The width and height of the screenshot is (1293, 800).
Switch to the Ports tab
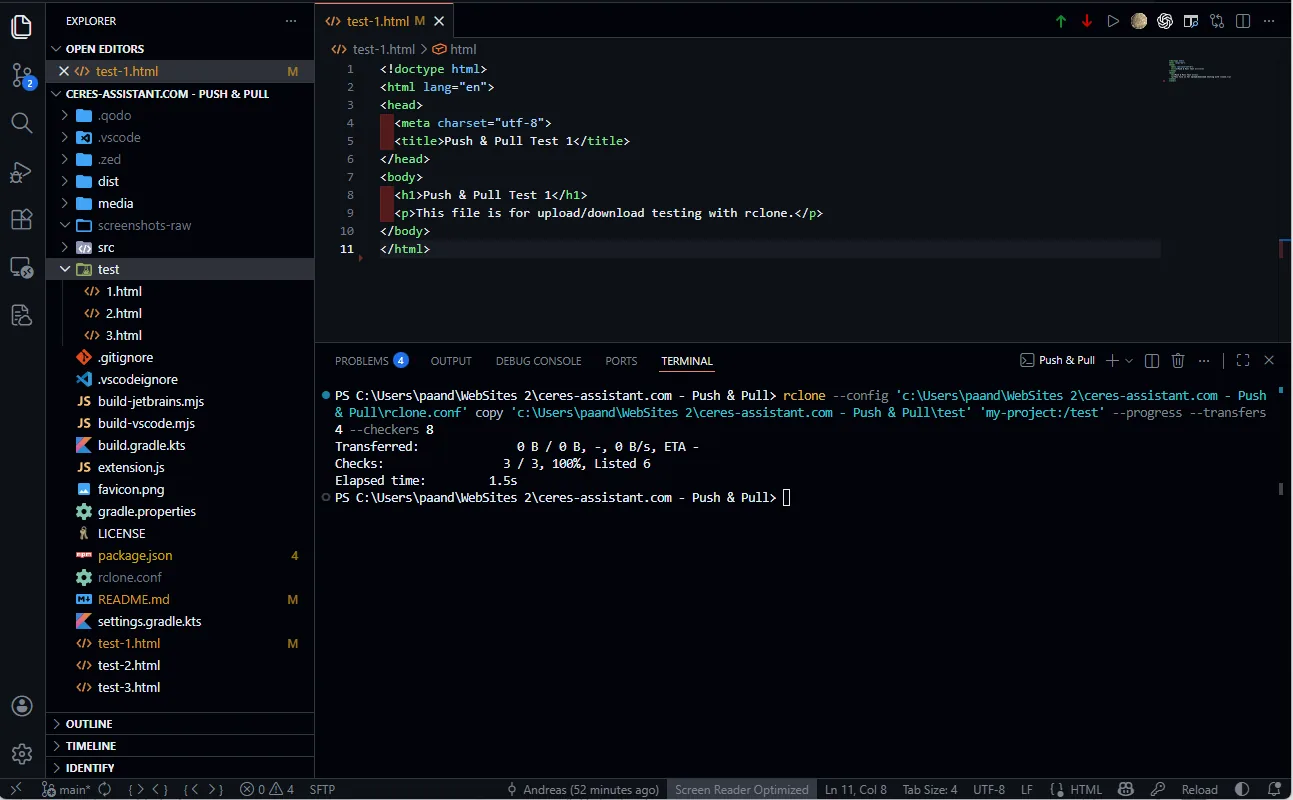pyautogui.click(x=621, y=361)
